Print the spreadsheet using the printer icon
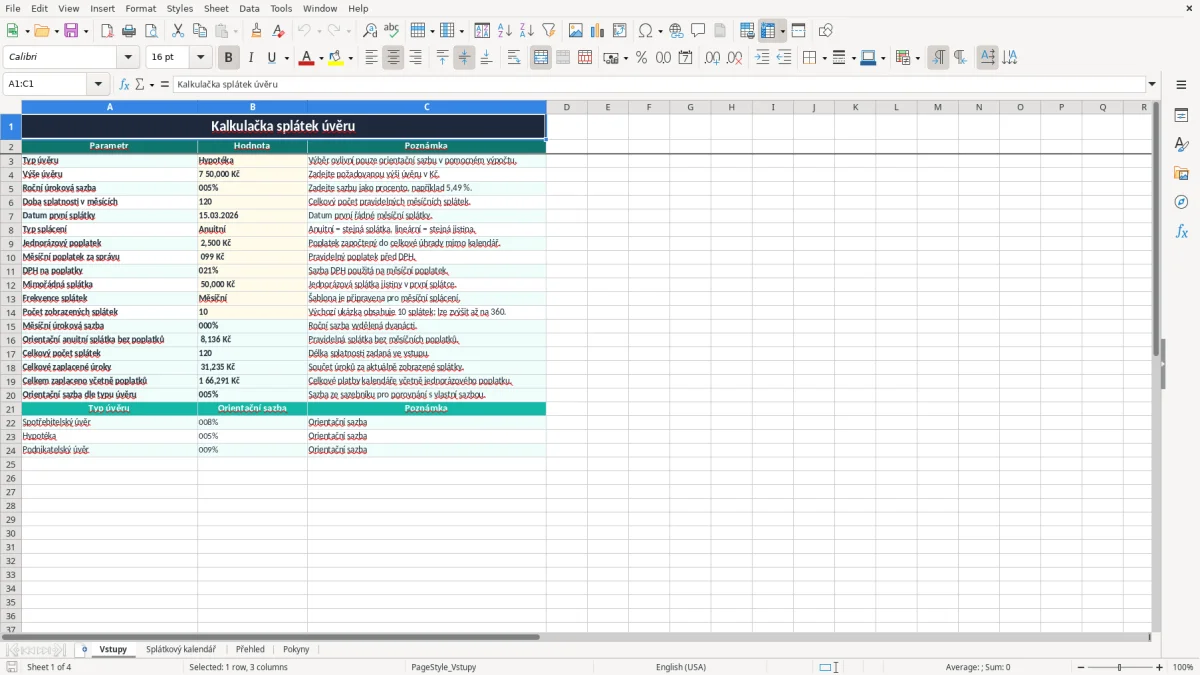Screen dimensions: 1200x675 [x=129, y=31]
